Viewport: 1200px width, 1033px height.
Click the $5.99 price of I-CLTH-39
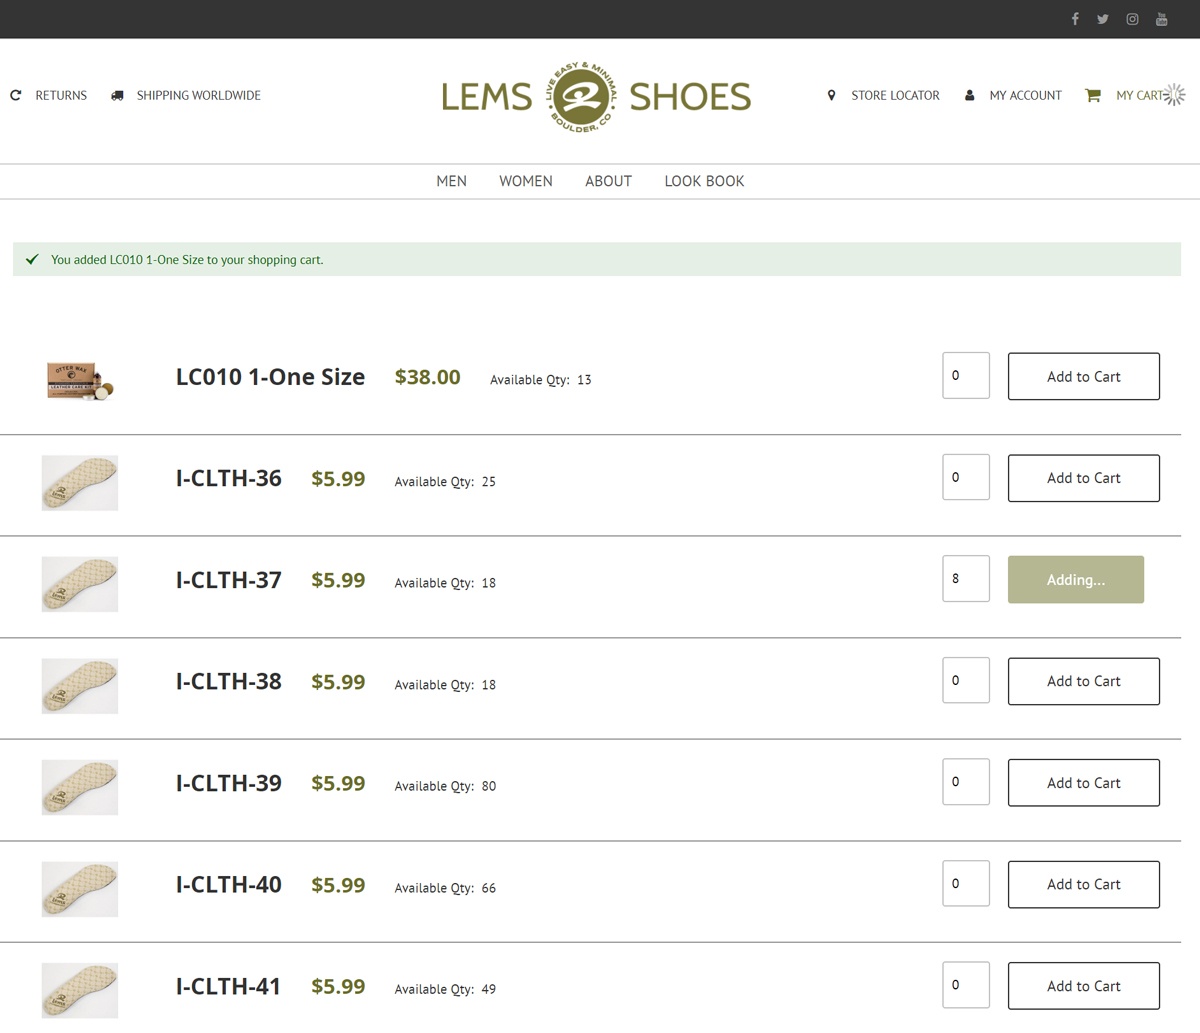[x=338, y=783]
